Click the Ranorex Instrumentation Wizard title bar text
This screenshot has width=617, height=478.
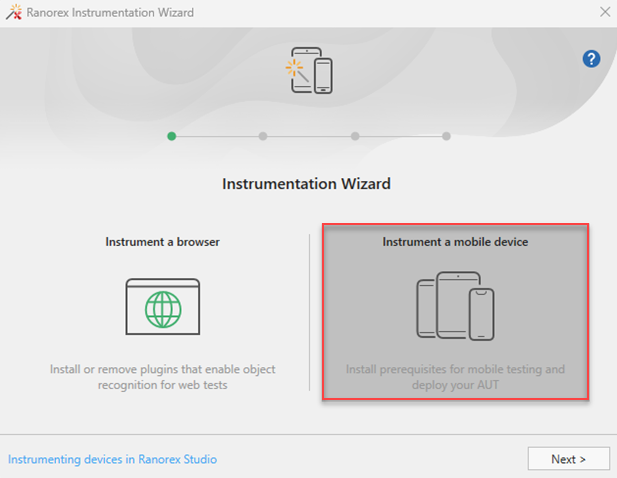[x=110, y=13]
